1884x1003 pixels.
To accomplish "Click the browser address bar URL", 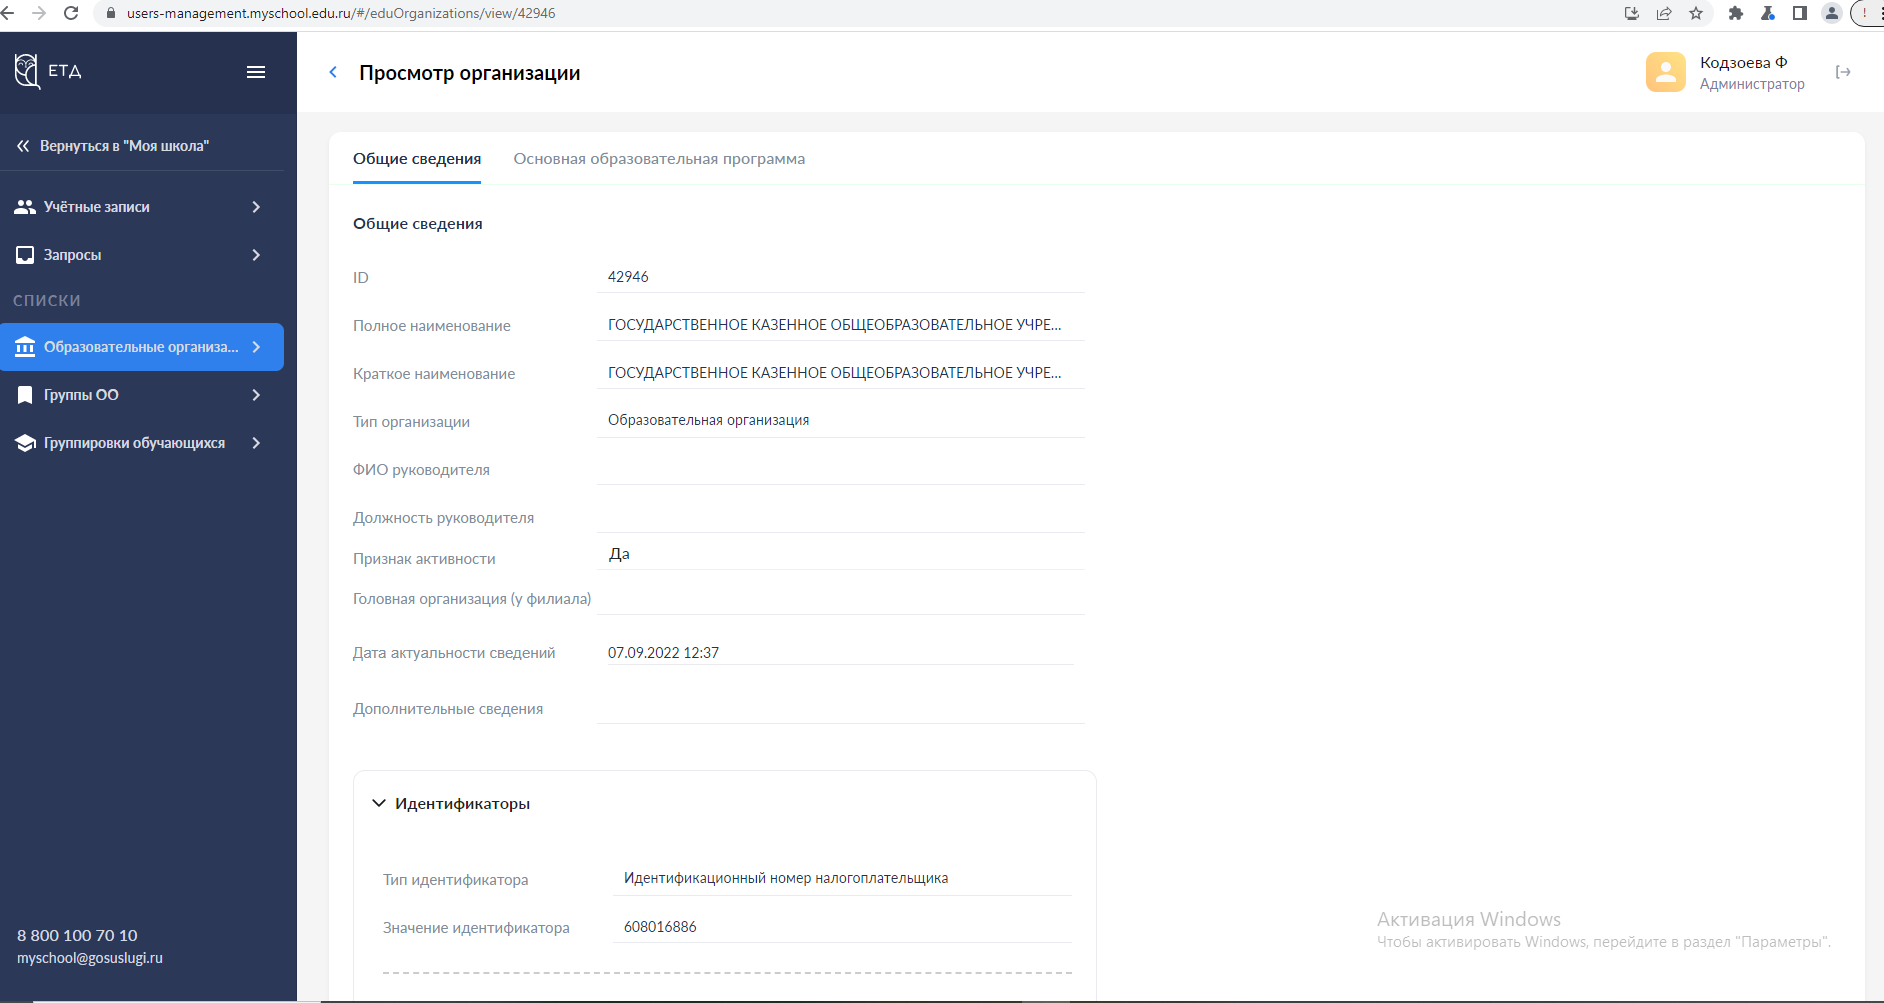I will 341,13.
